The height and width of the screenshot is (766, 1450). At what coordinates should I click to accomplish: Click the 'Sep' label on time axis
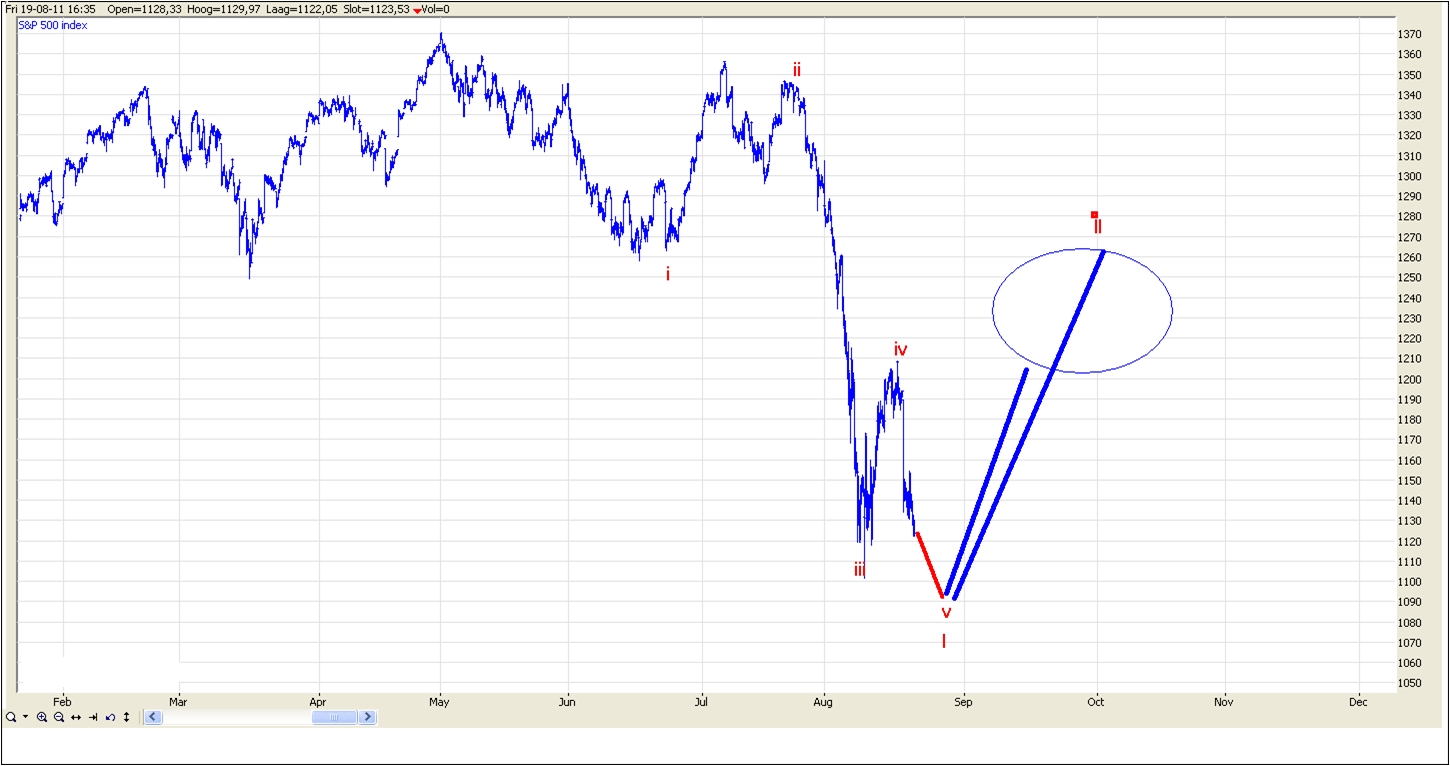coord(962,702)
